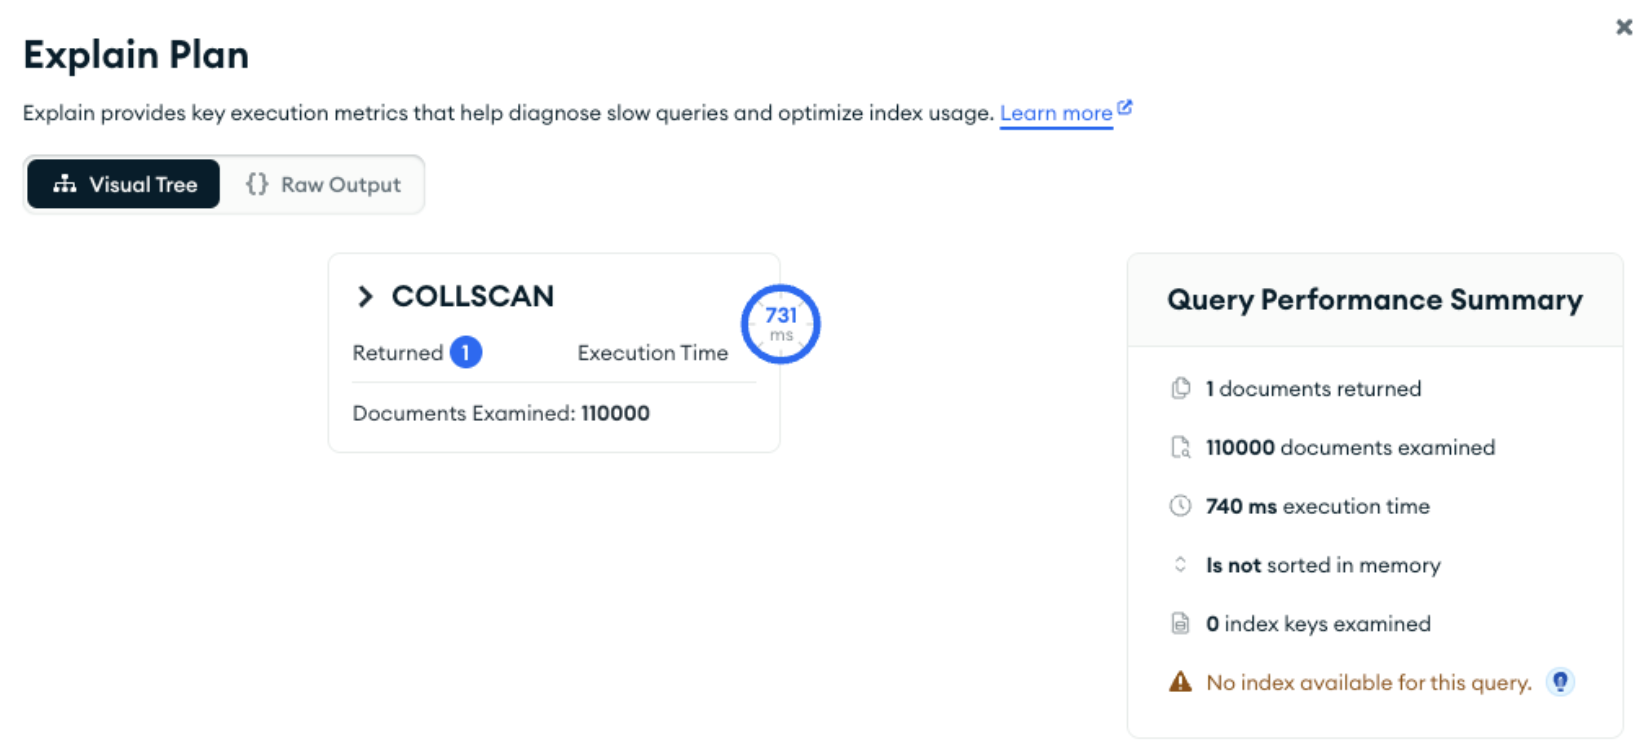
Task: Open the Learn more link
Action: (x=1055, y=113)
